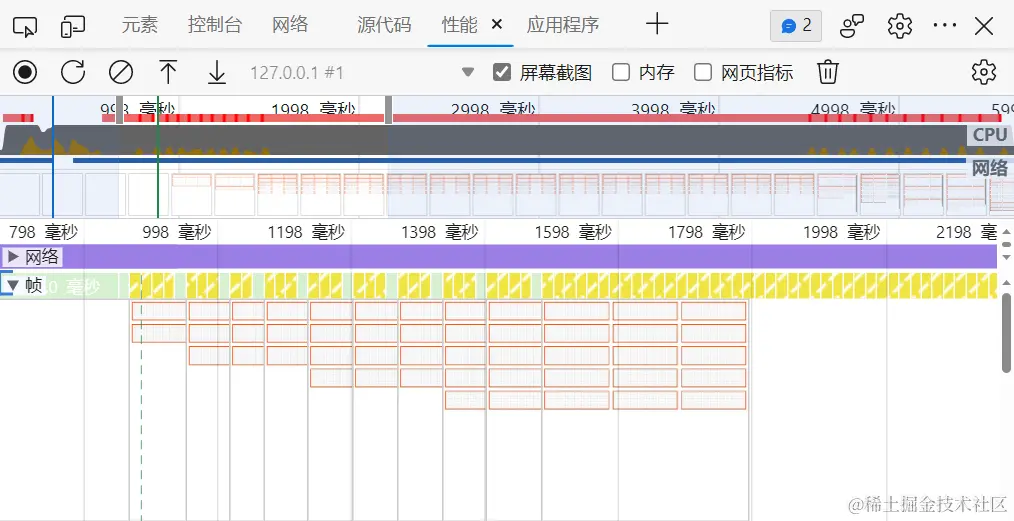Uncheck the 屏幕截图 checkbox
Viewport: 1014px width, 521px height.
(502, 72)
